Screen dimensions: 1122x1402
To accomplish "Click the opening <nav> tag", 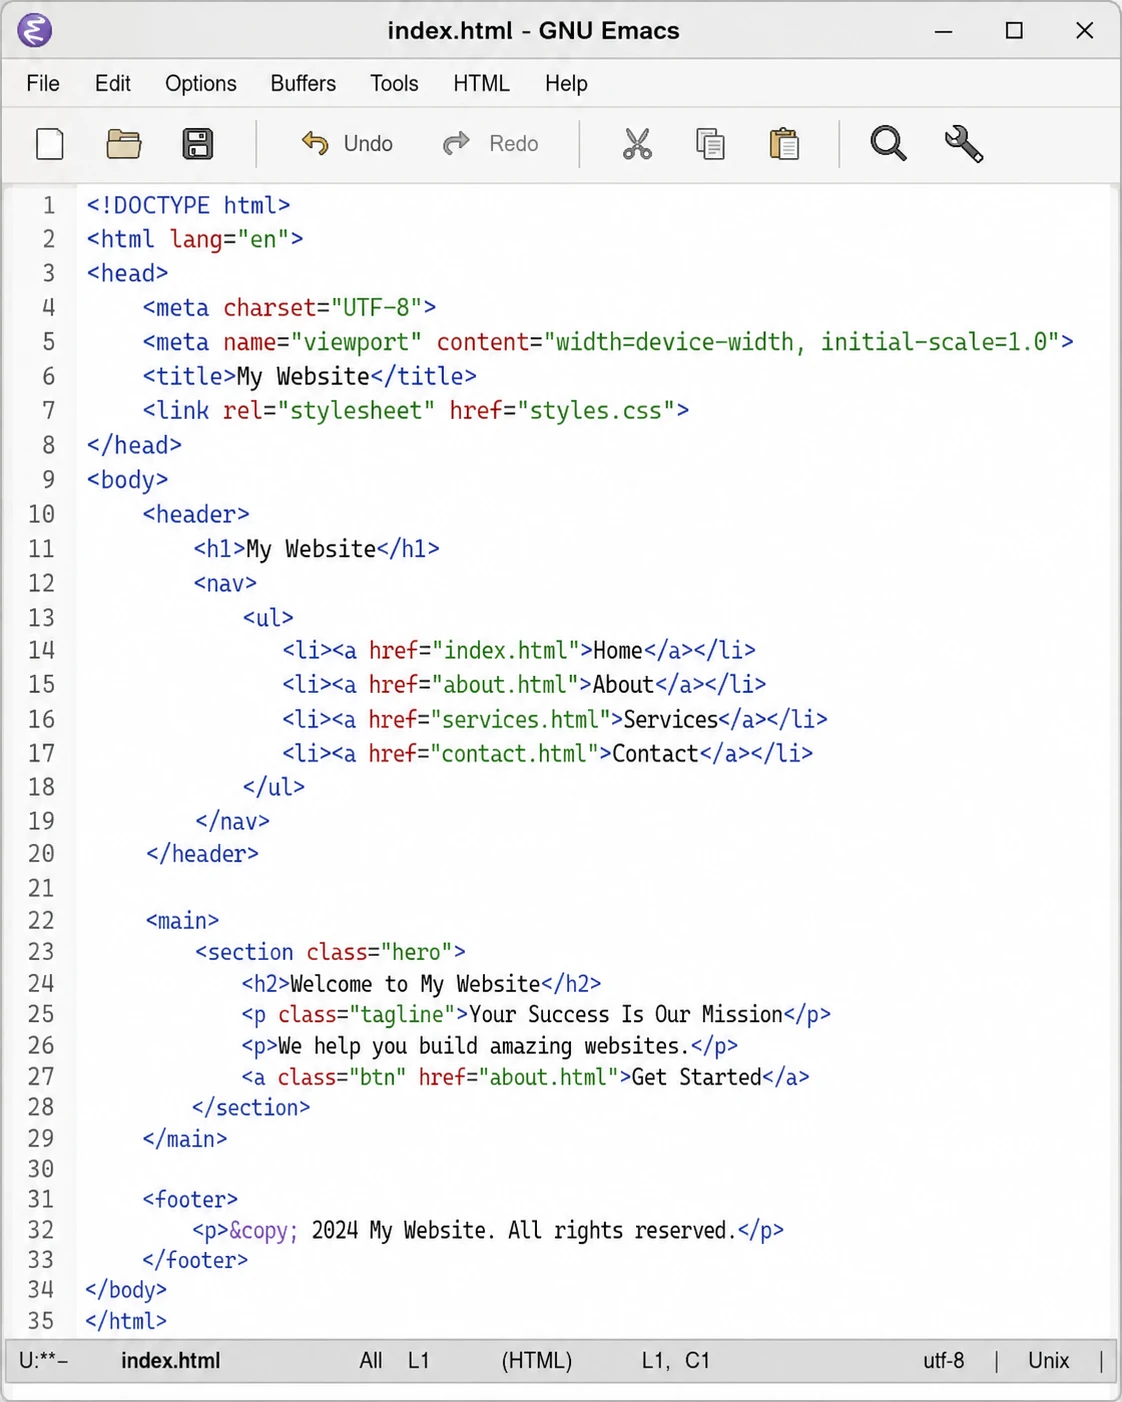I will pos(225,583).
